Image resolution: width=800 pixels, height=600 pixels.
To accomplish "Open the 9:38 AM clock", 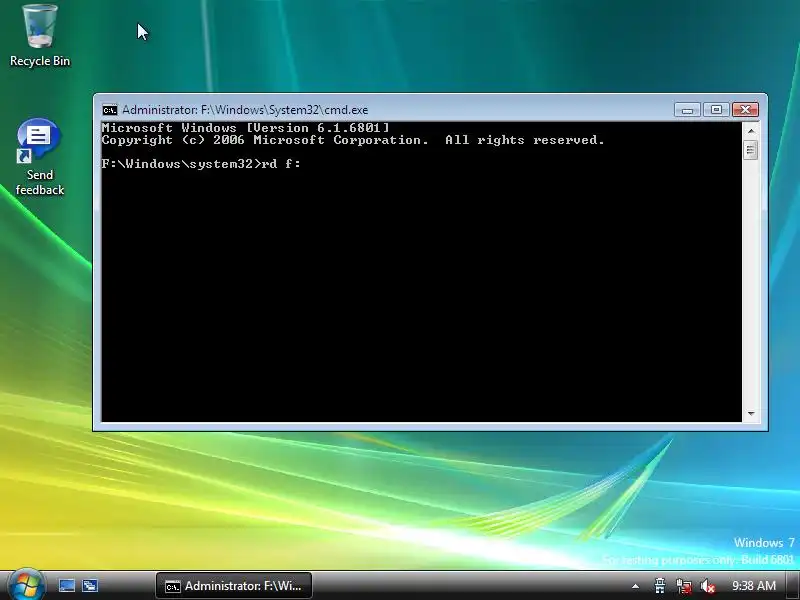I will tap(754, 586).
